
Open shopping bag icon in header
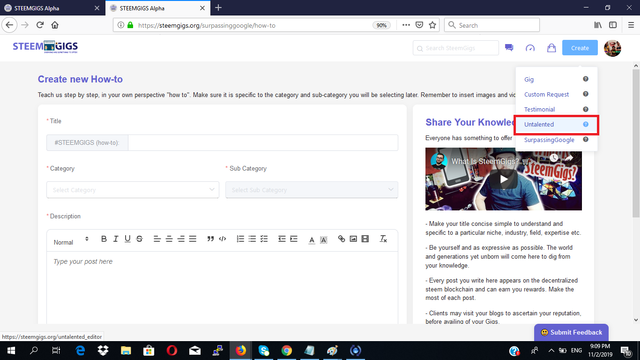point(551,48)
